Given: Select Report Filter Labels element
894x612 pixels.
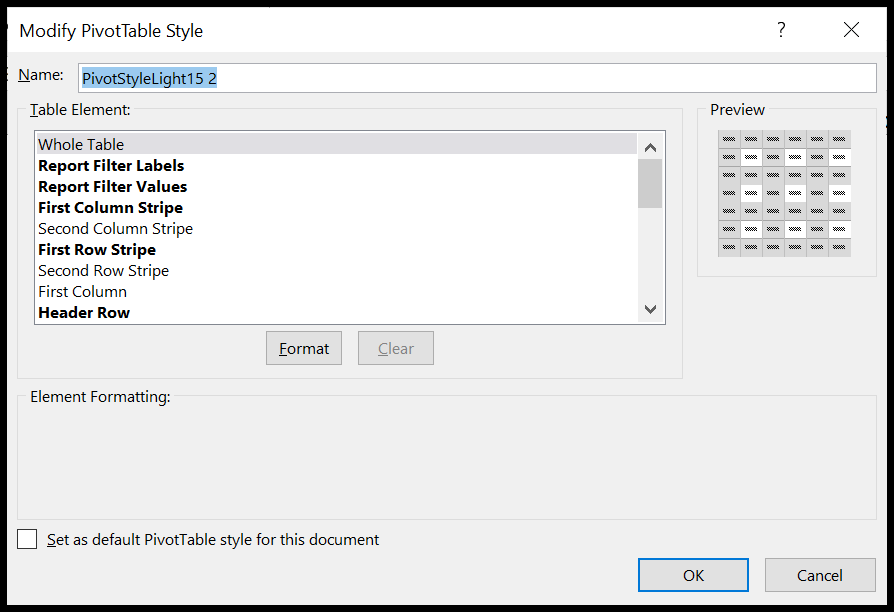Looking at the screenshot, I should tap(111, 165).
